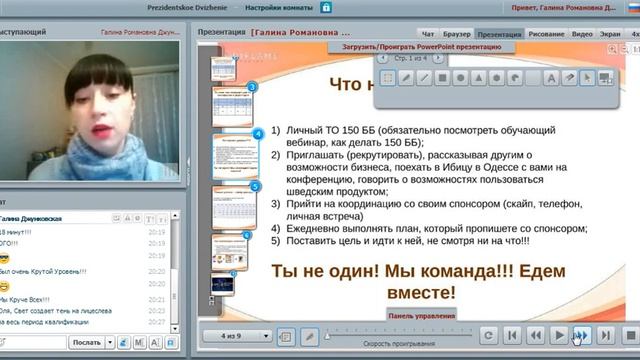Toggle the slide thumbnails panel button

click(x=286, y=336)
